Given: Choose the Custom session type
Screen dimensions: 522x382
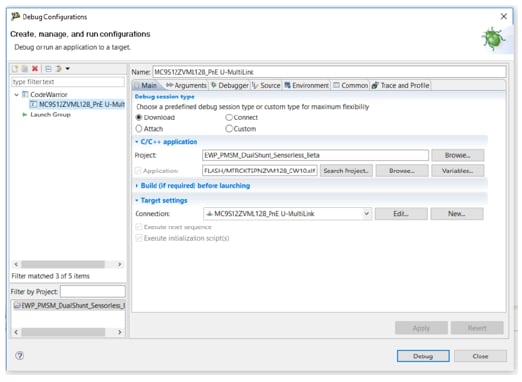Looking at the screenshot, I should coord(229,129).
